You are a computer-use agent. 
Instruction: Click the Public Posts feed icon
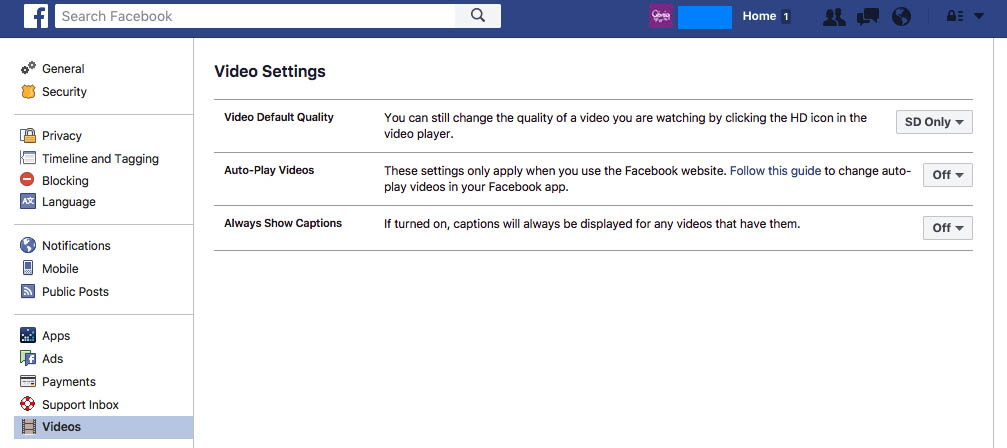28,291
